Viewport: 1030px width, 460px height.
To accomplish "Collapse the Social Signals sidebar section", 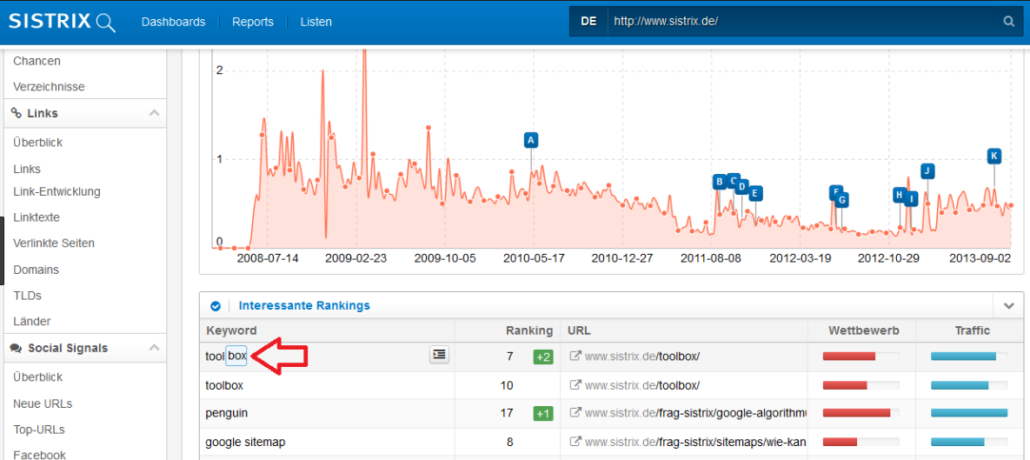I will (154, 348).
